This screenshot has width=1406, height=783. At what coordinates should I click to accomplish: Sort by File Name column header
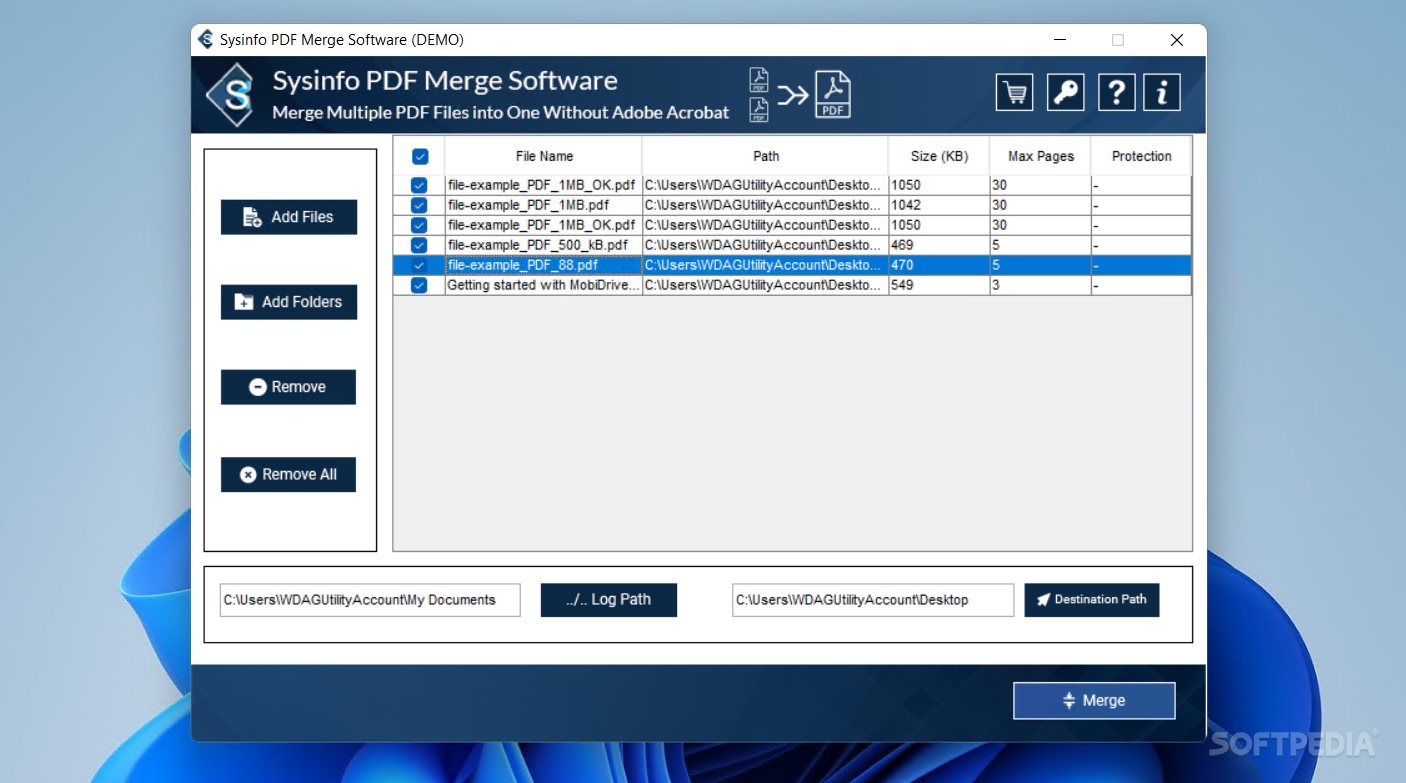click(x=544, y=156)
